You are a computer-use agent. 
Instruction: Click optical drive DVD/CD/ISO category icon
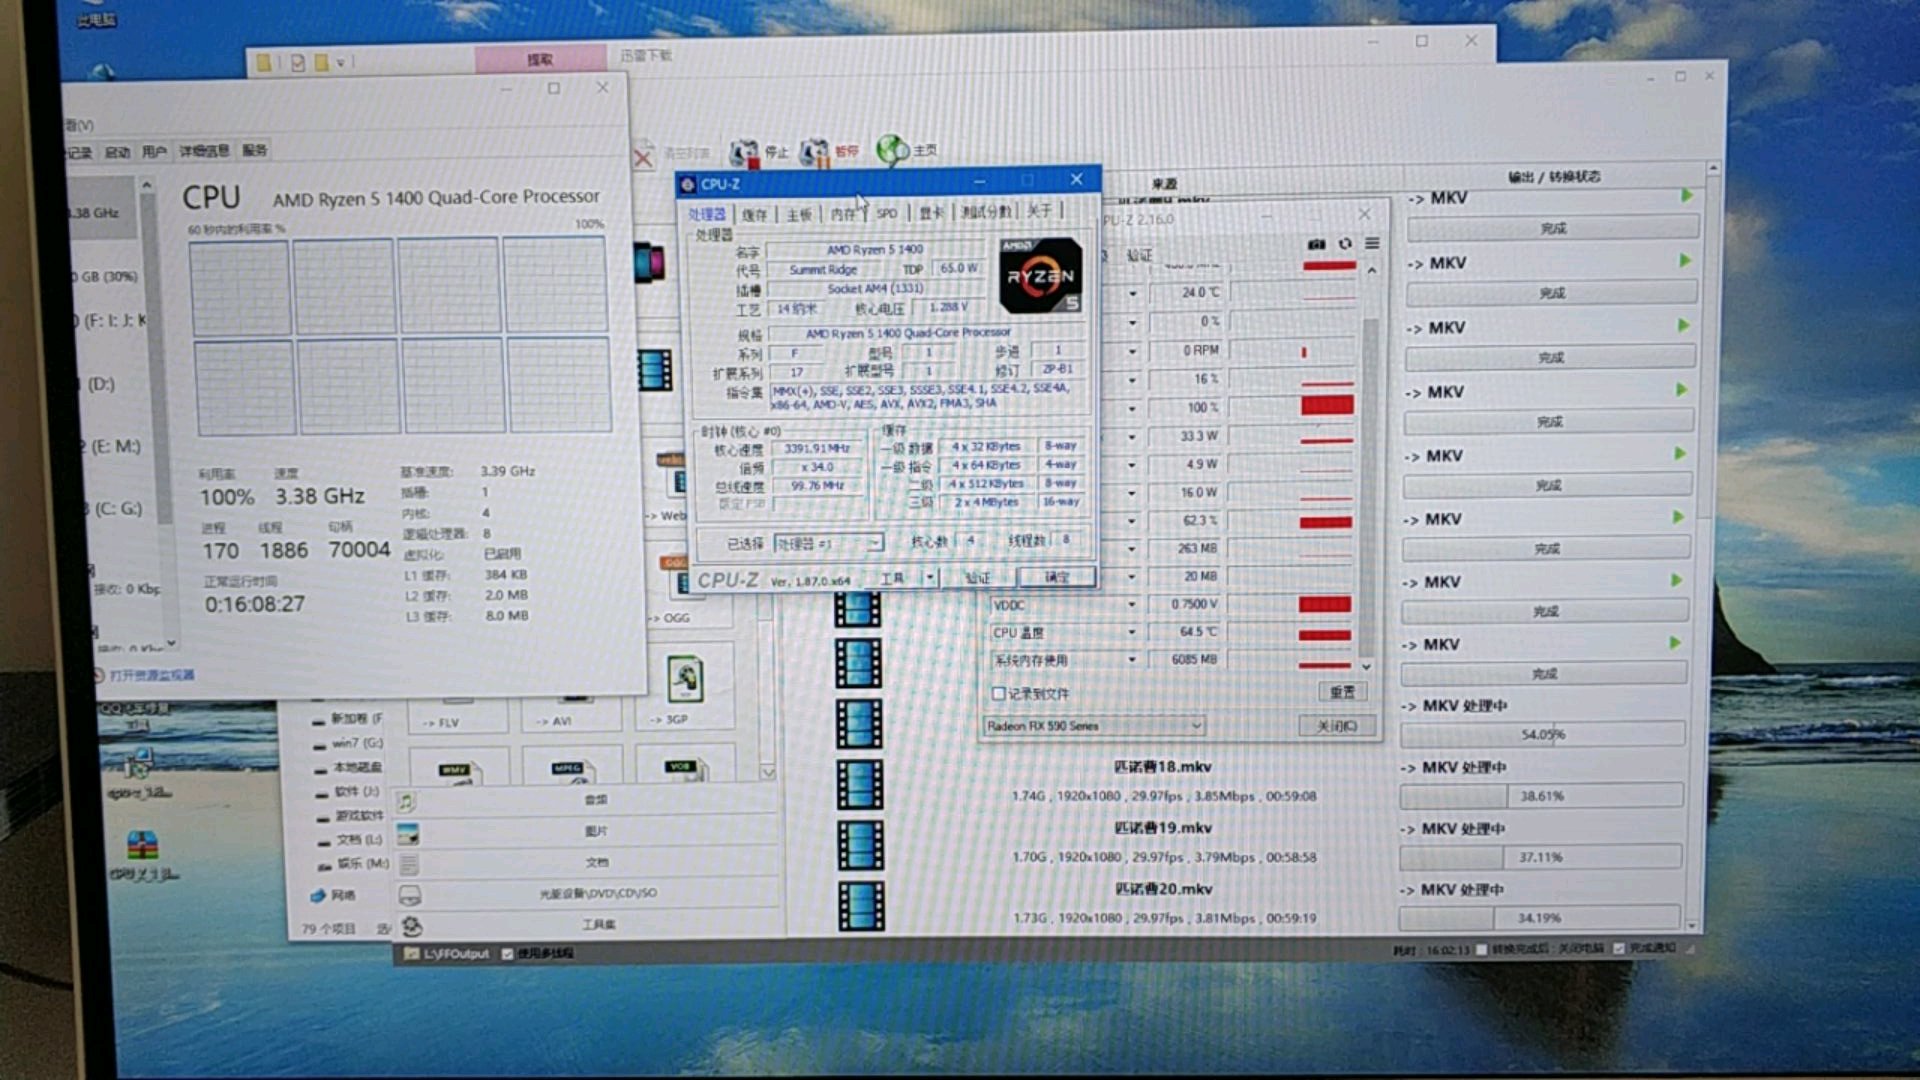(x=409, y=895)
